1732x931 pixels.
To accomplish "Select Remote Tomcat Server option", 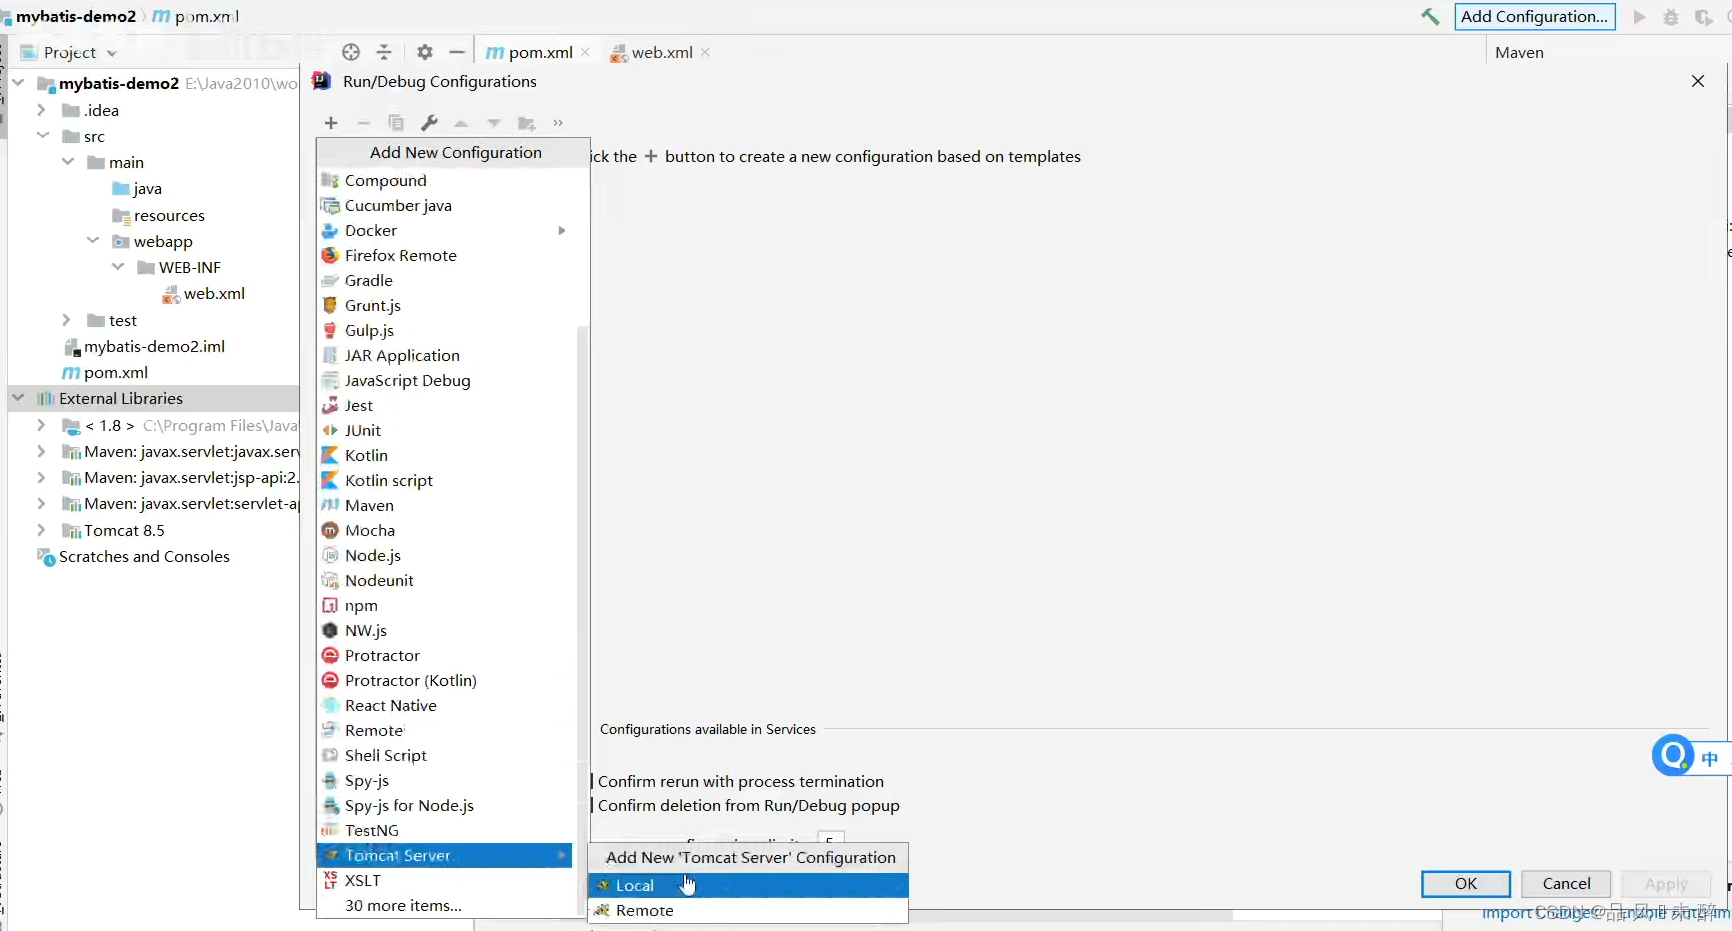I will pos(748,910).
